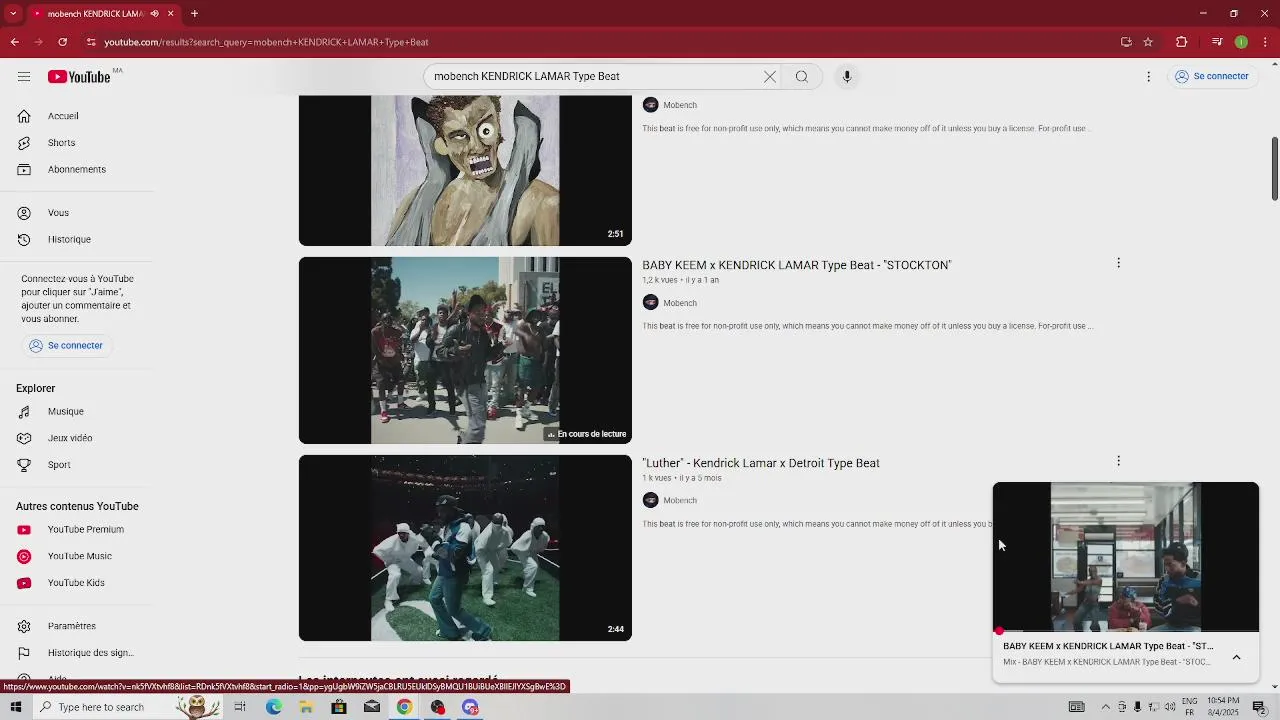
Task: View site information icon in address bar
Action: click(91, 42)
